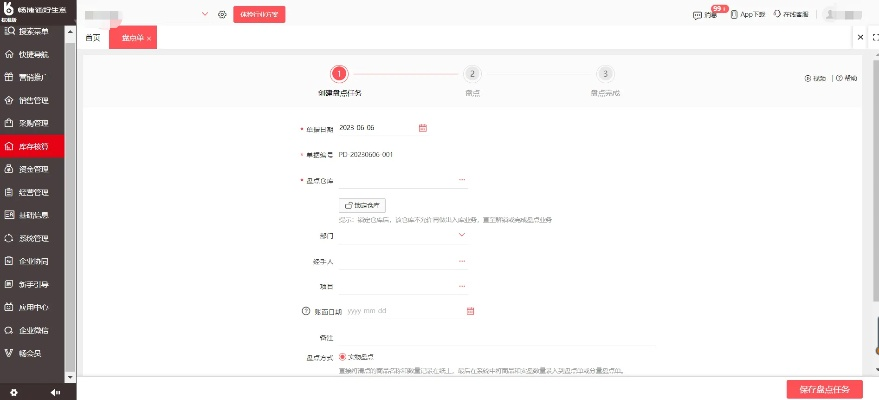The width and height of the screenshot is (879, 400).
Task: Open the 资金管理 sidebar module
Action: 39,169
